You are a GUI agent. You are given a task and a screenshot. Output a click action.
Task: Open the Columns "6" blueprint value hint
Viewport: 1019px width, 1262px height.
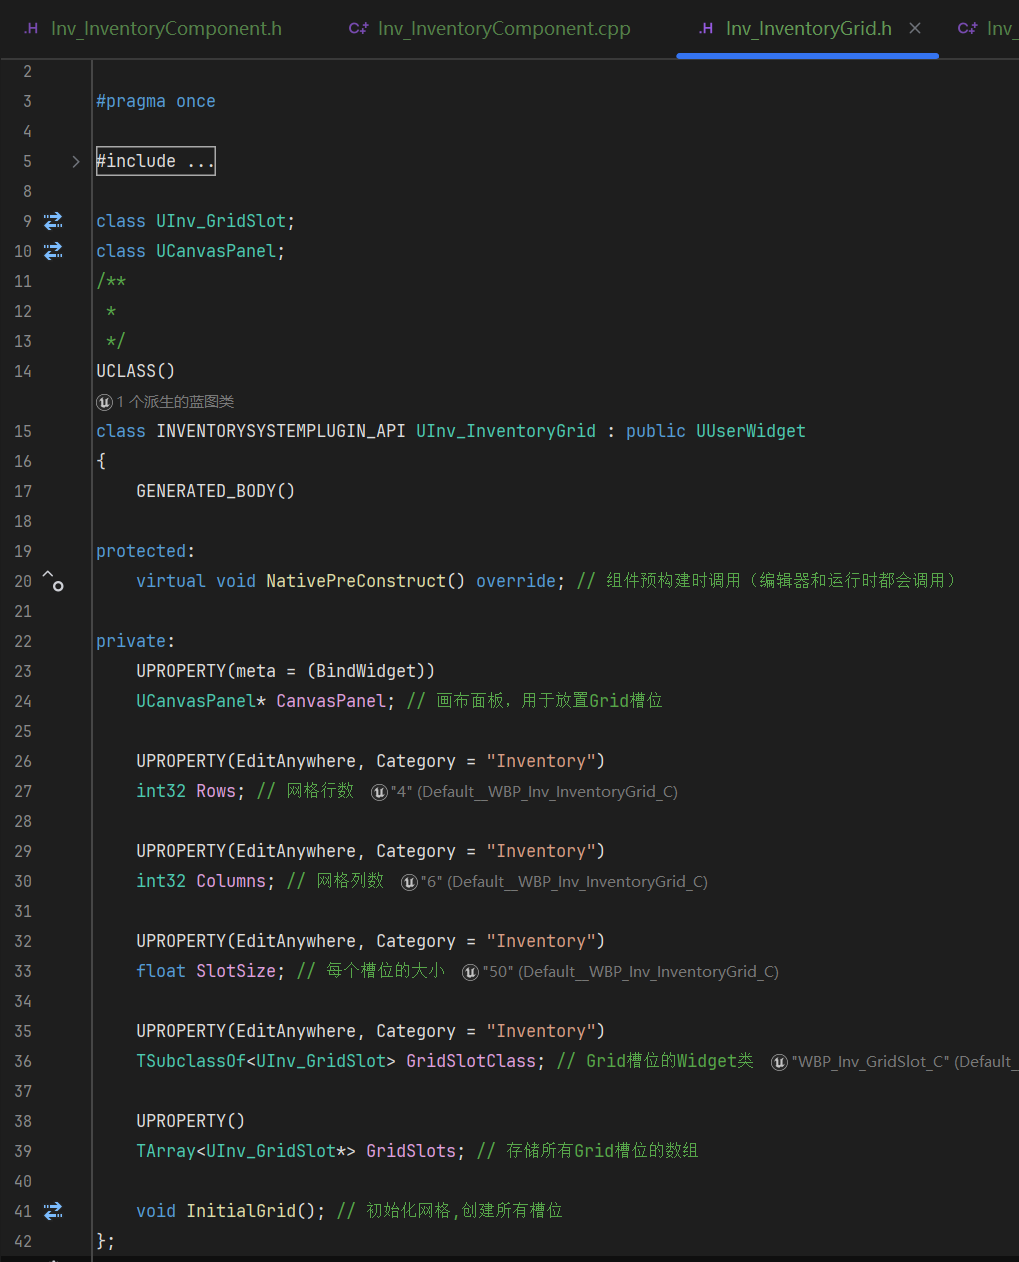pos(564,882)
